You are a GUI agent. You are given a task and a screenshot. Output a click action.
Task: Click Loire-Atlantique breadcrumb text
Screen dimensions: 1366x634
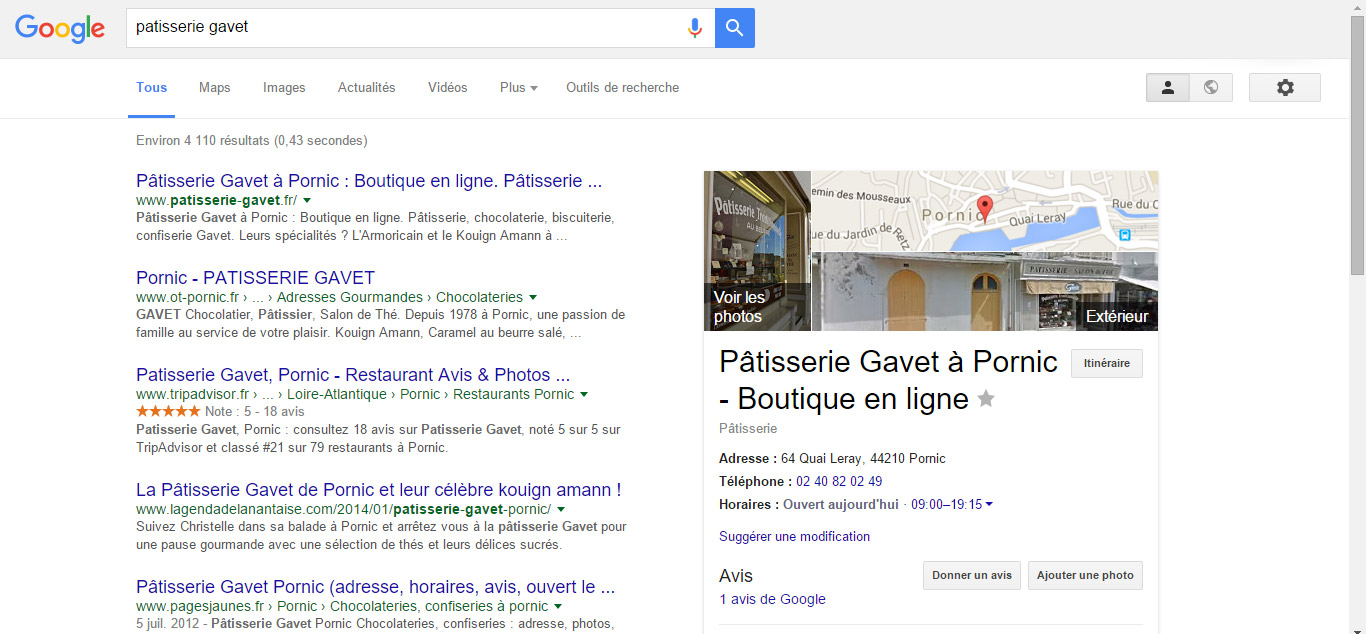click(x=337, y=394)
